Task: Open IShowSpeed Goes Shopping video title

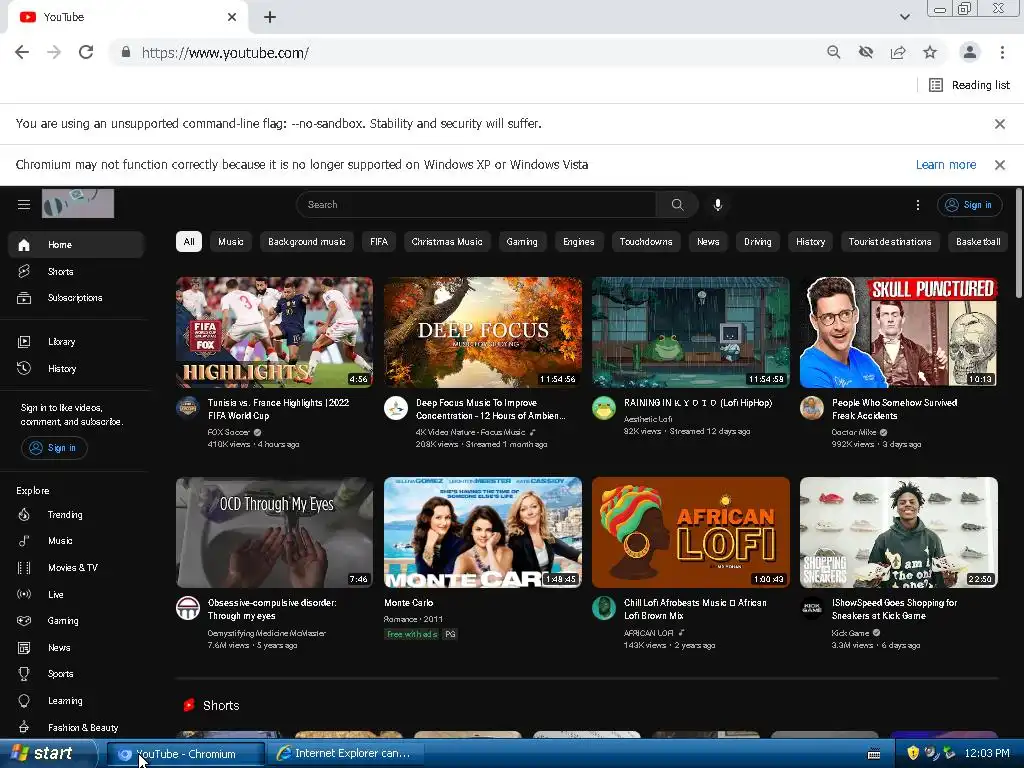Action: [x=894, y=609]
